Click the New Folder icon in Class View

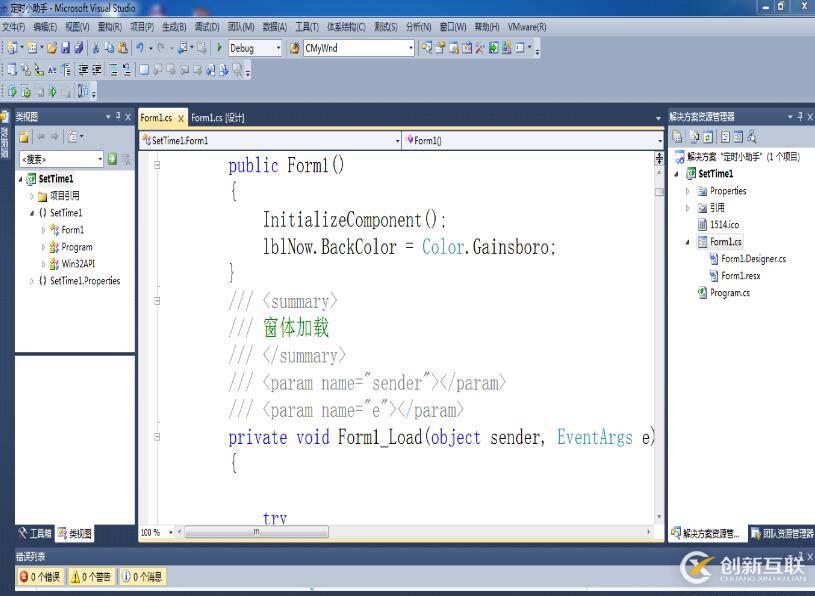24,137
